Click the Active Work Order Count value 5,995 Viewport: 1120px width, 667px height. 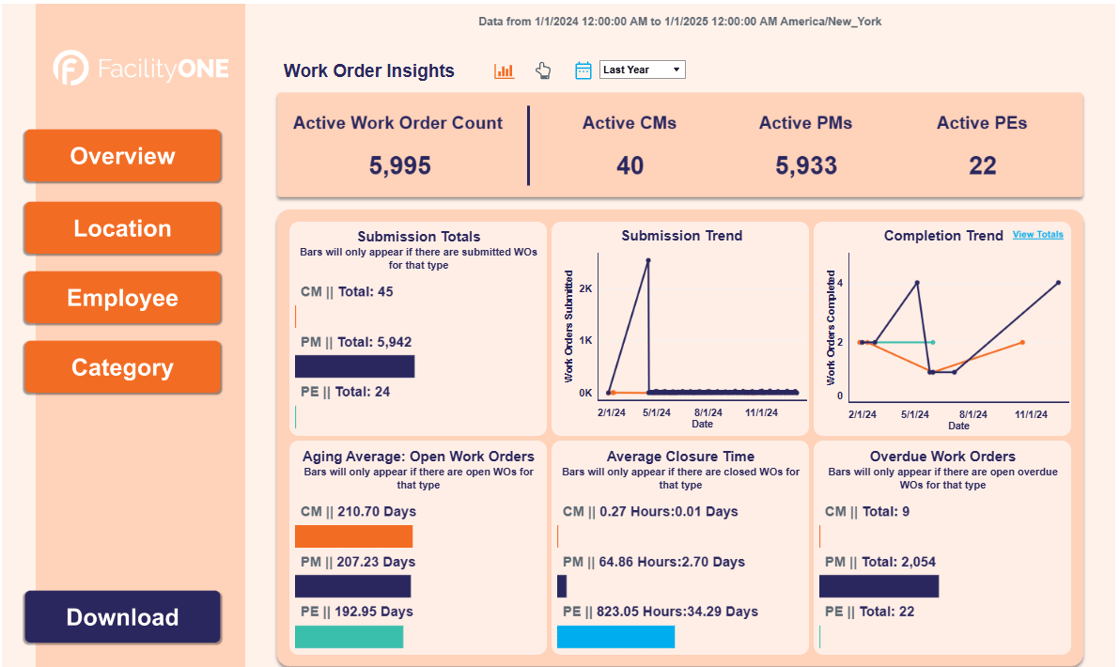click(400, 166)
